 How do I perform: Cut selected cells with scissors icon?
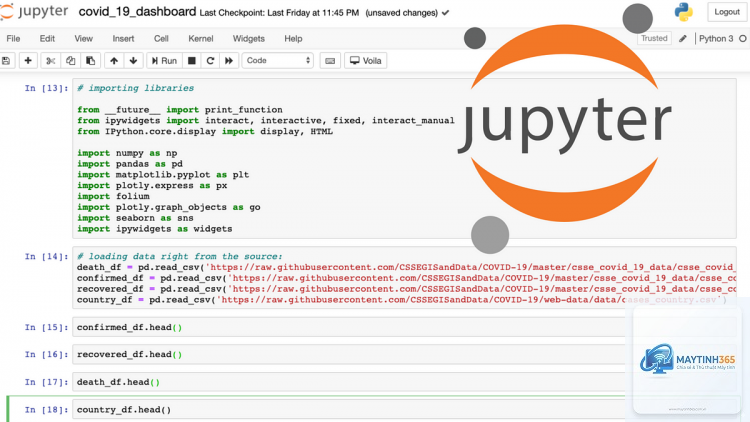[x=50, y=61]
